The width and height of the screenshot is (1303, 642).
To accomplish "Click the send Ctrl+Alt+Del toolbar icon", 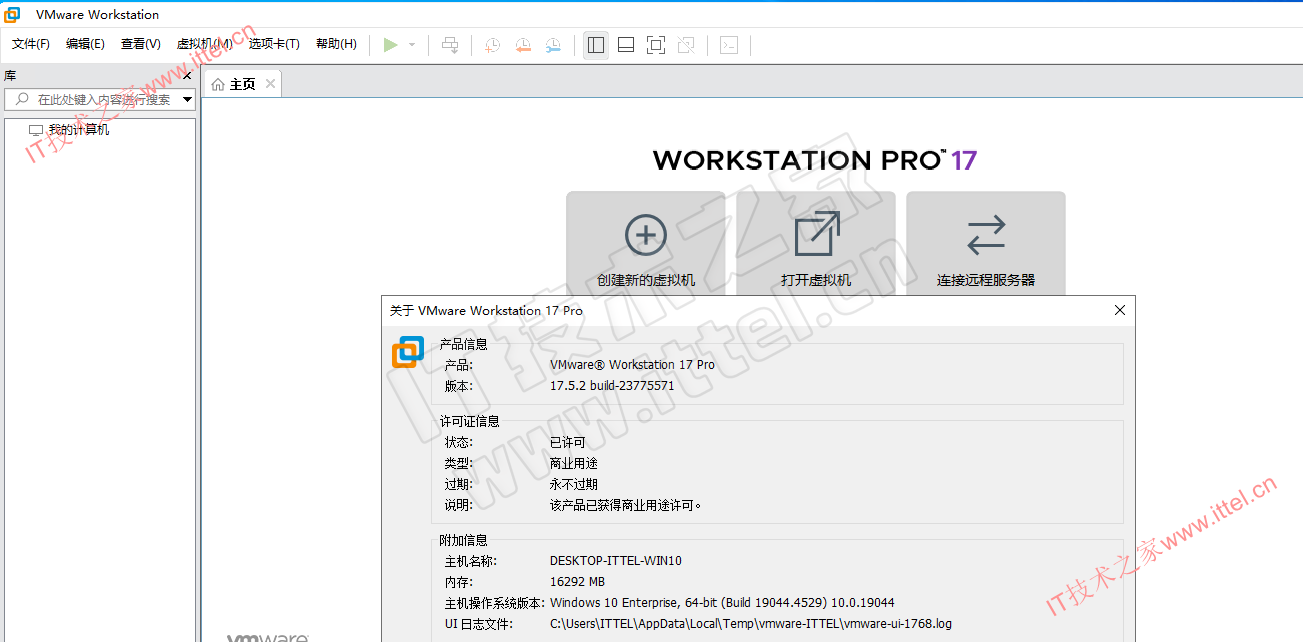I will click(x=450, y=44).
